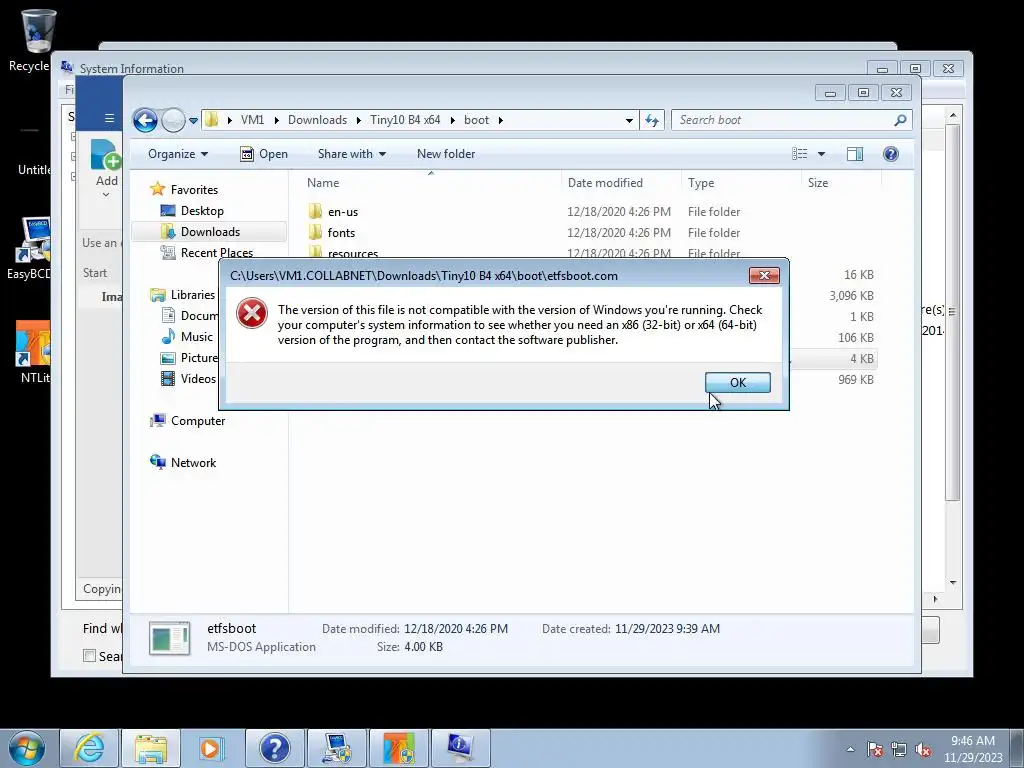Open Recent Places in the navigation pane
The image size is (1024, 768).
tap(216, 253)
